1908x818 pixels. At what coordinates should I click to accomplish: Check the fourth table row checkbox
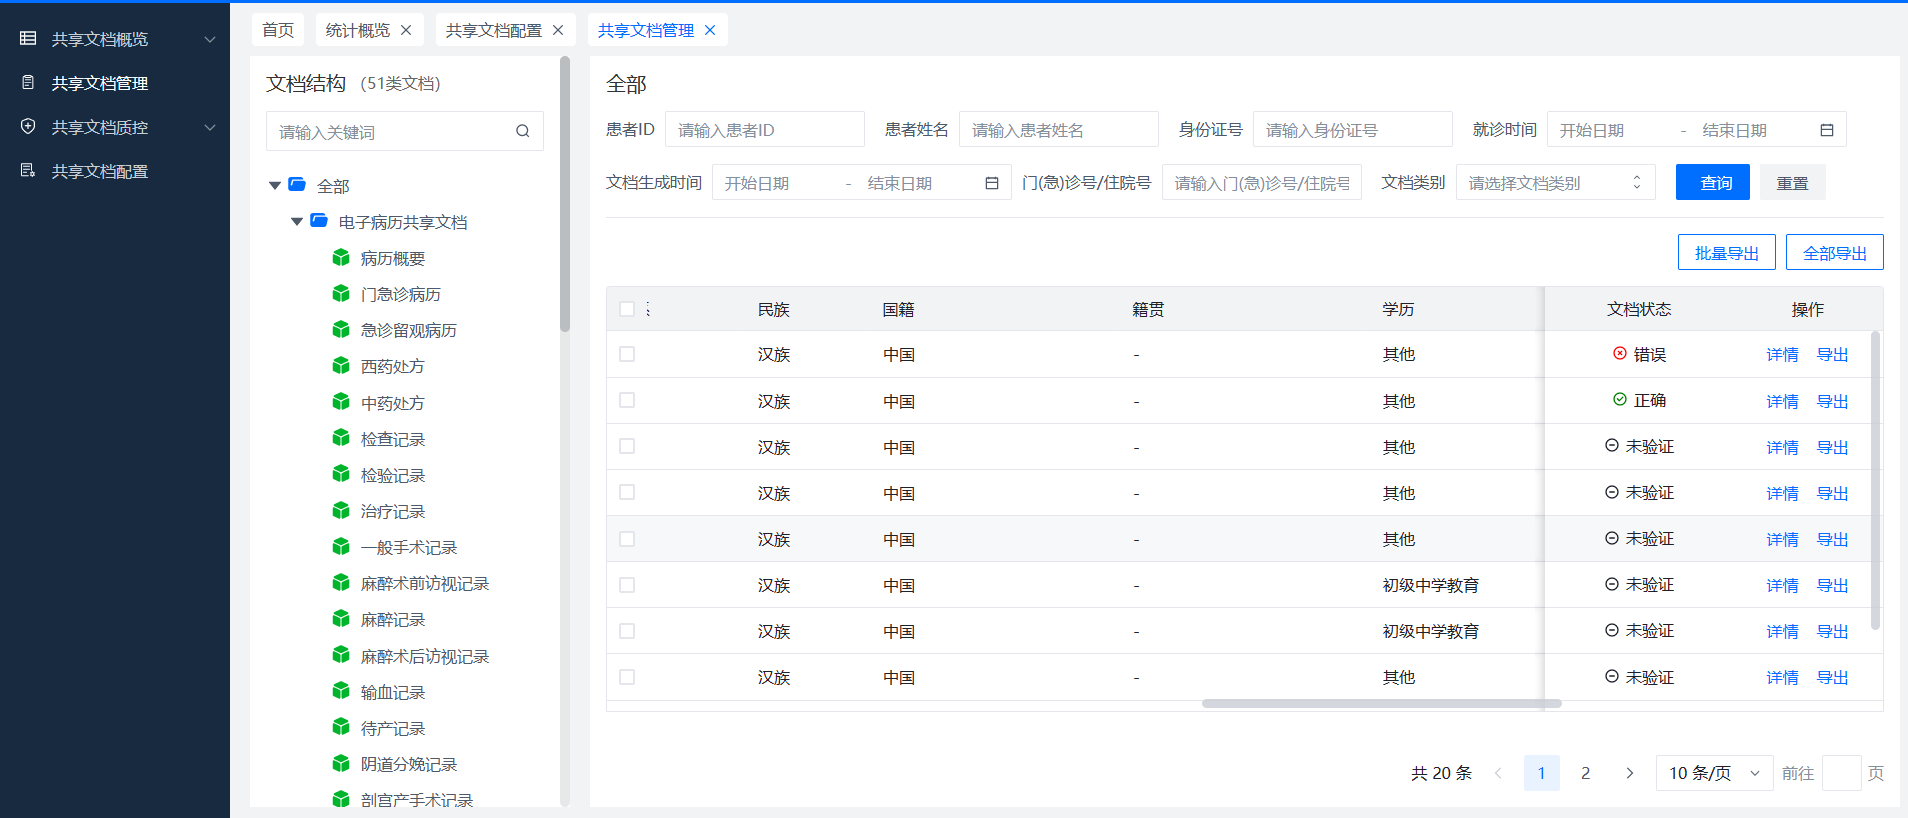tap(627, 492)
